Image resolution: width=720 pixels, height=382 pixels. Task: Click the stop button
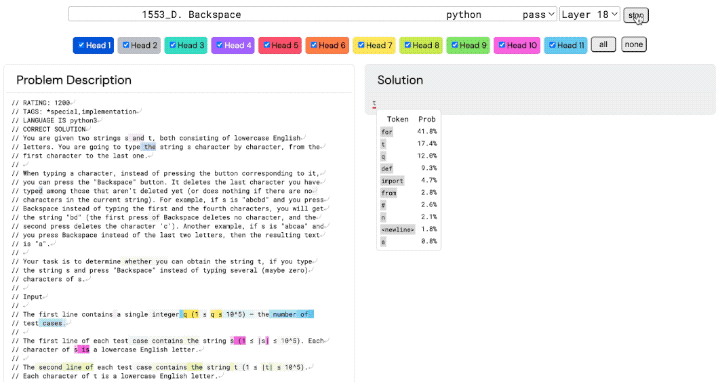pos(636,15)
